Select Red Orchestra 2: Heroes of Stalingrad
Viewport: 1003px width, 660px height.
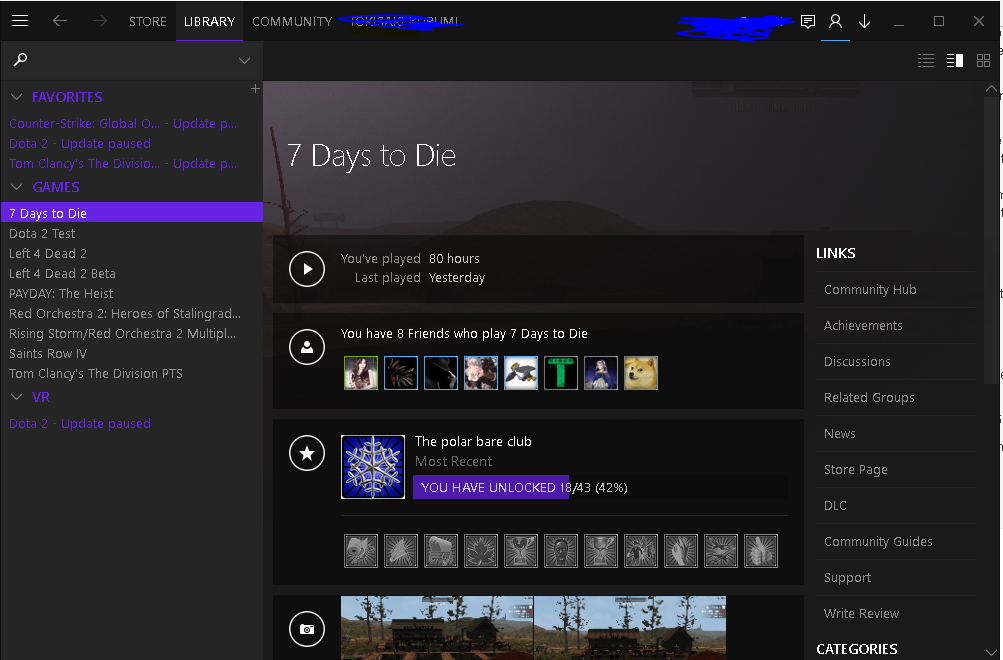pos(132,313)
